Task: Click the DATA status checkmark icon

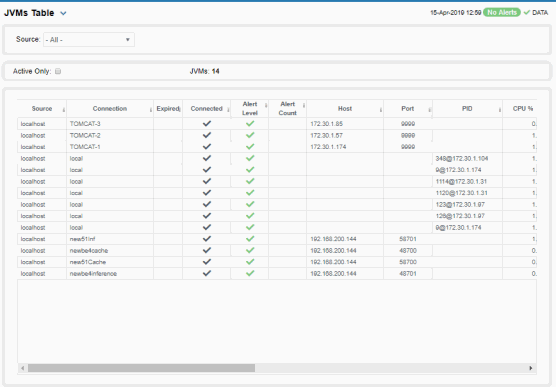Action: pos(527,12)
